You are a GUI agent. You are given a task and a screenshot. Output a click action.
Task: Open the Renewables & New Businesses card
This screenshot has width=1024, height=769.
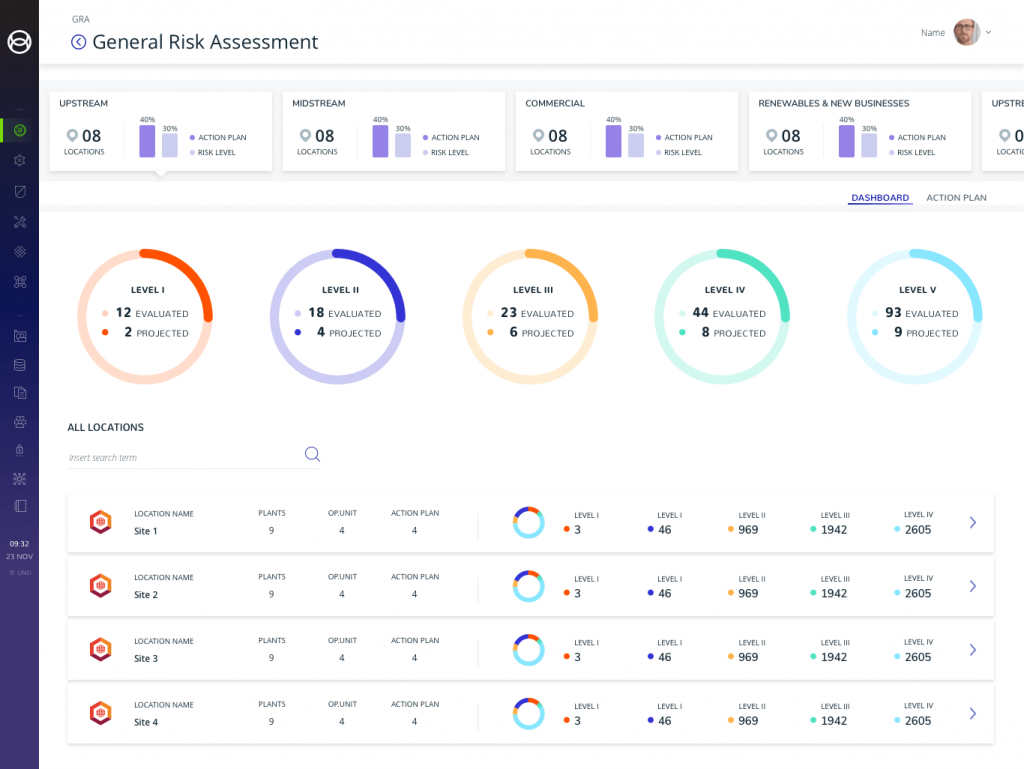pos(859,131)
